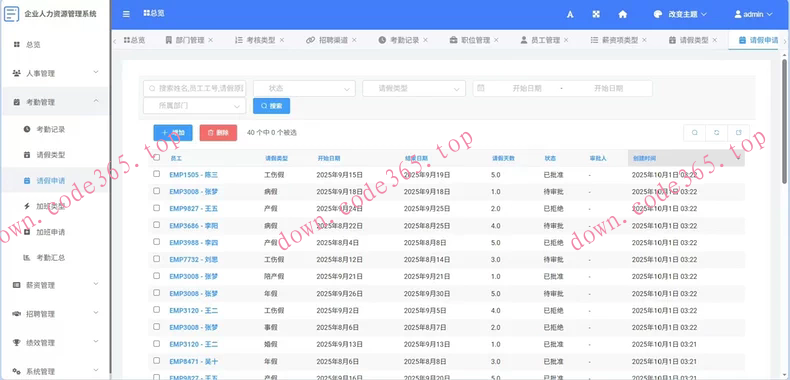This screenshot has height=380, width=790.
Task: Click the search name/employee ID input field
Action: (x=194, y=88)
